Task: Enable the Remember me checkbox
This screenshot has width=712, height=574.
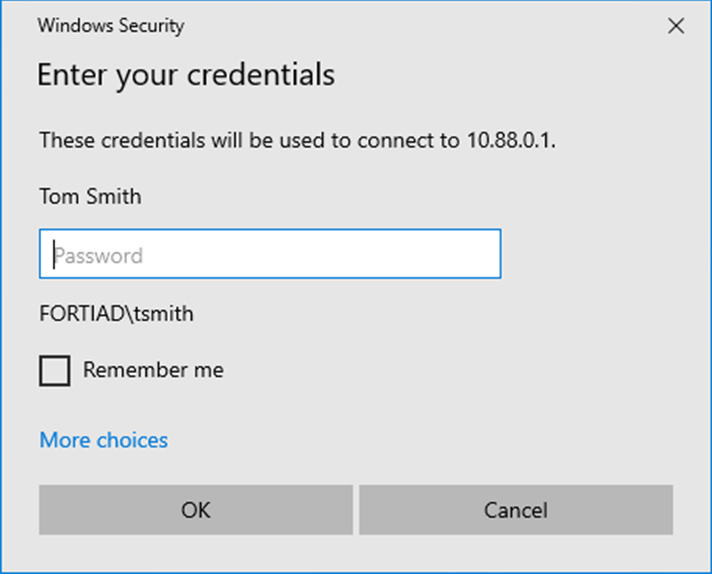Action: click(55, 371)
